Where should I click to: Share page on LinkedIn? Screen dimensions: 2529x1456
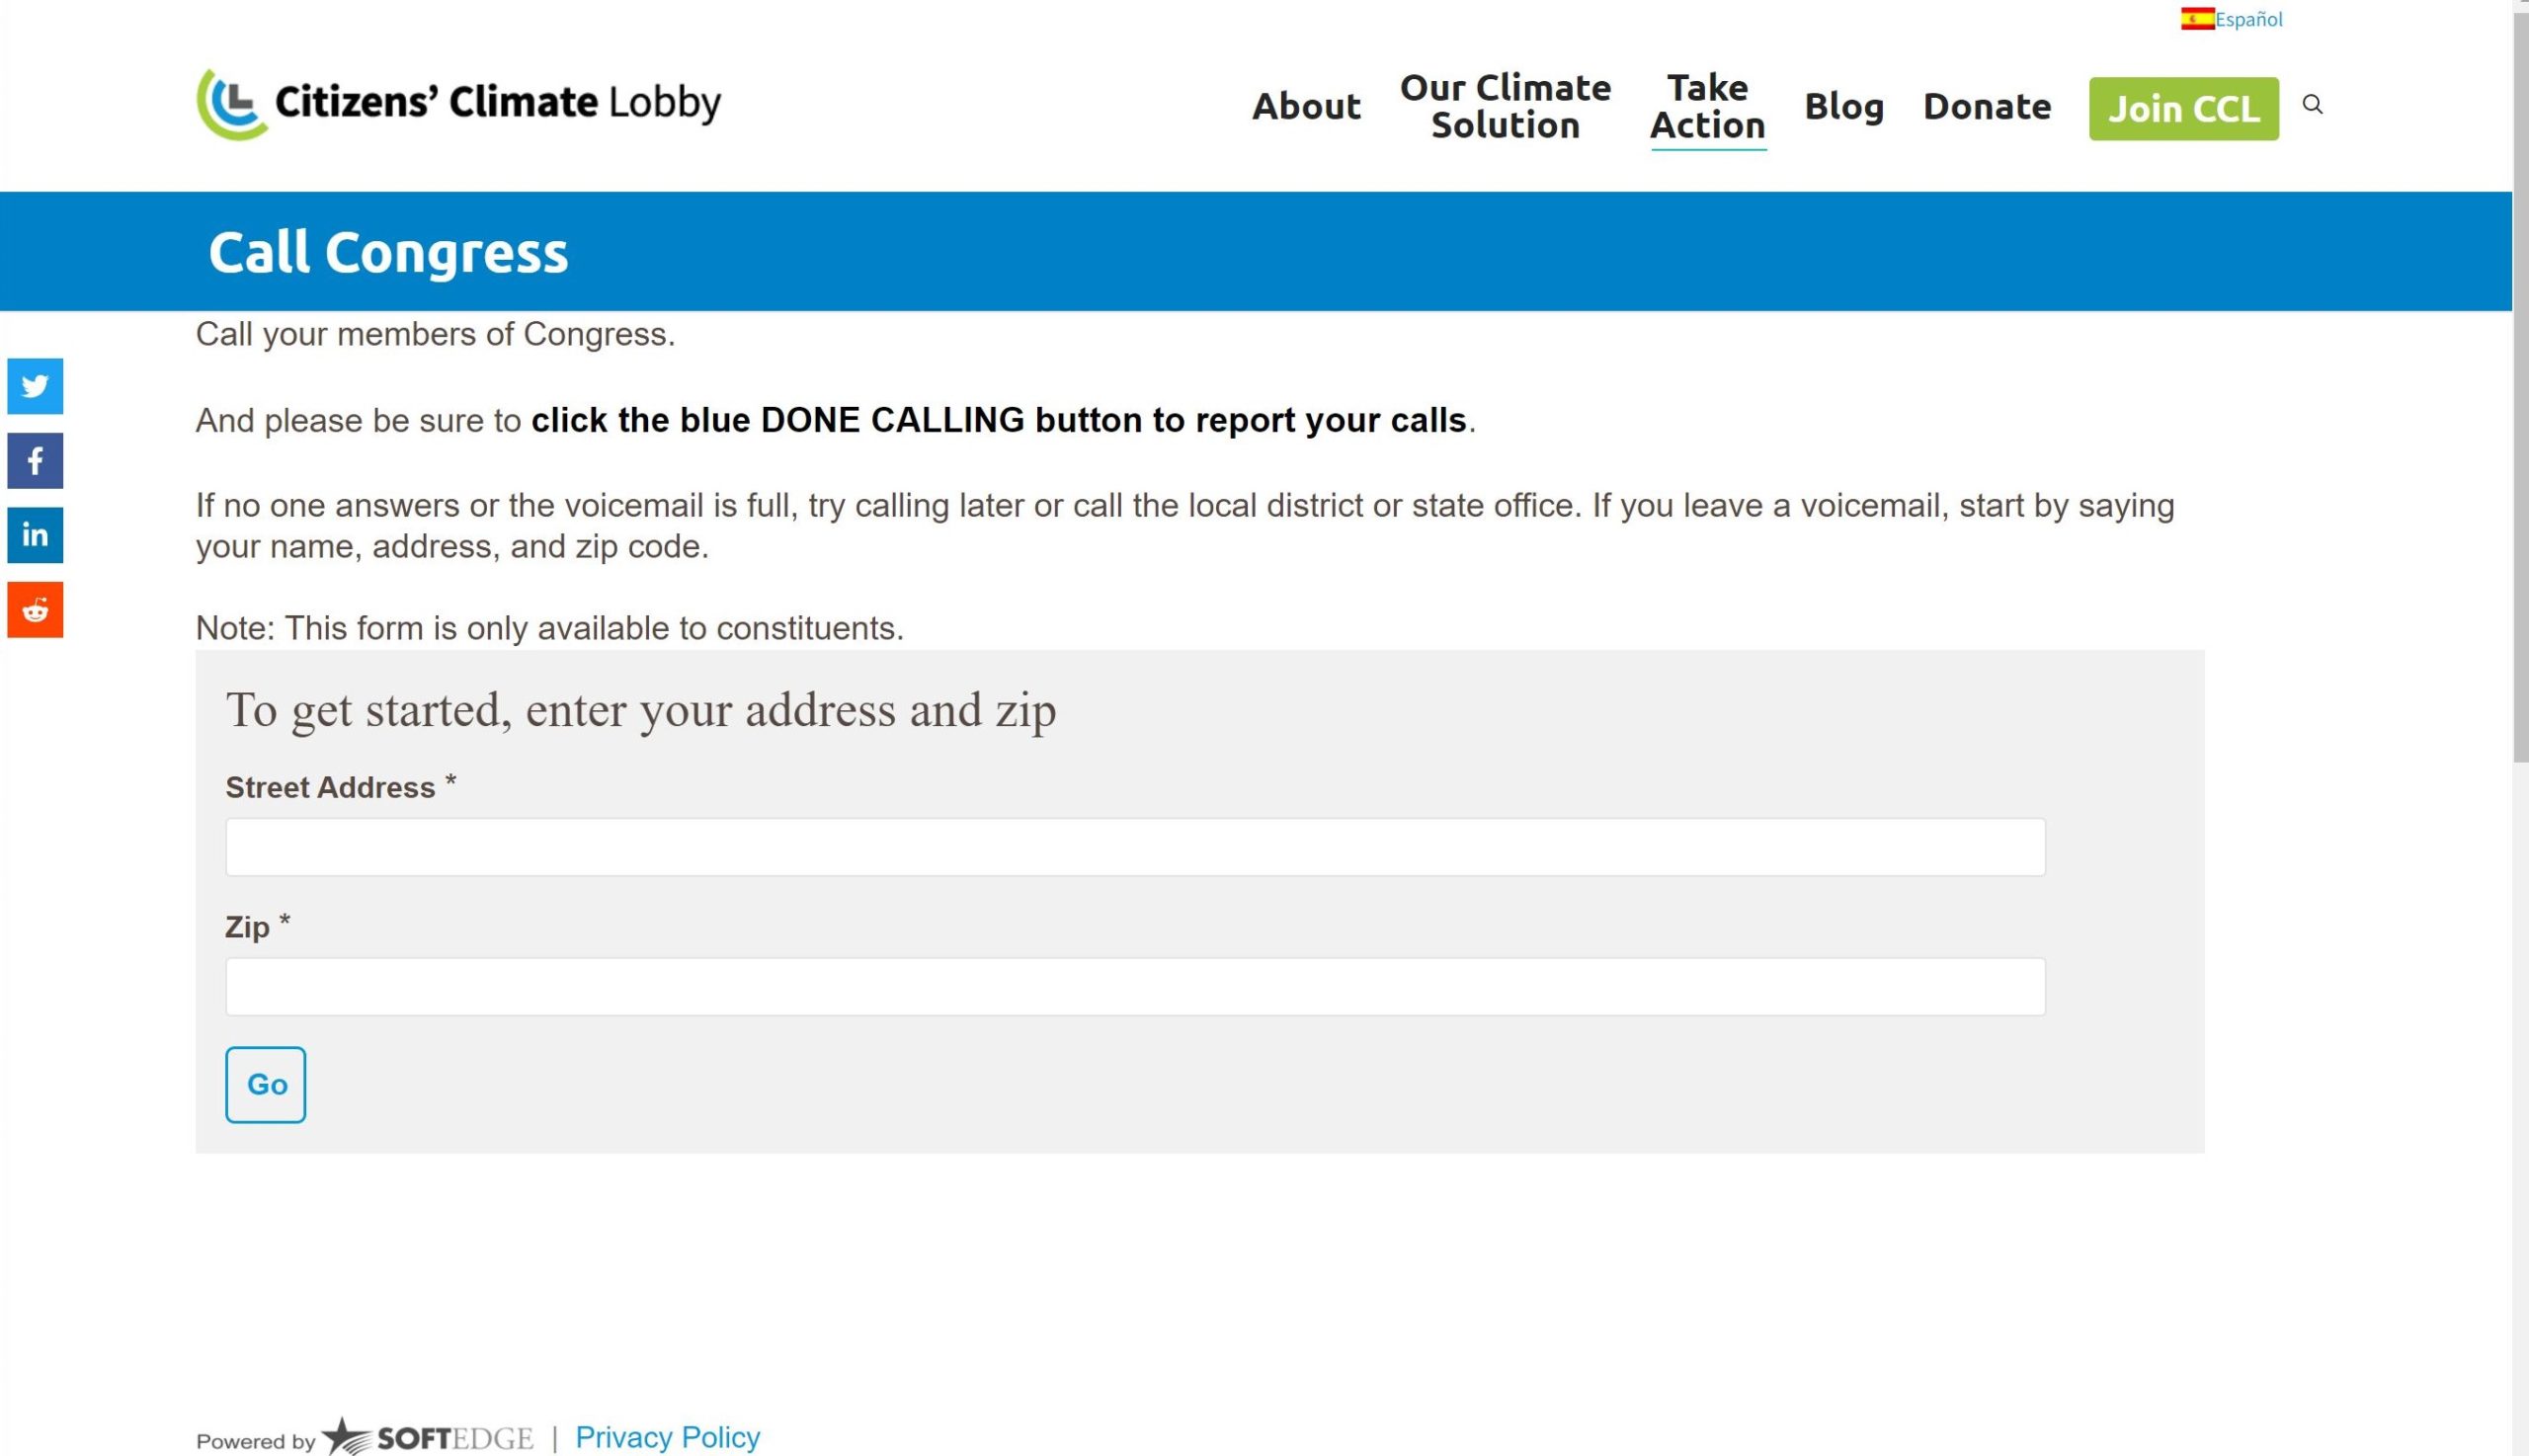tap(35, 535)
